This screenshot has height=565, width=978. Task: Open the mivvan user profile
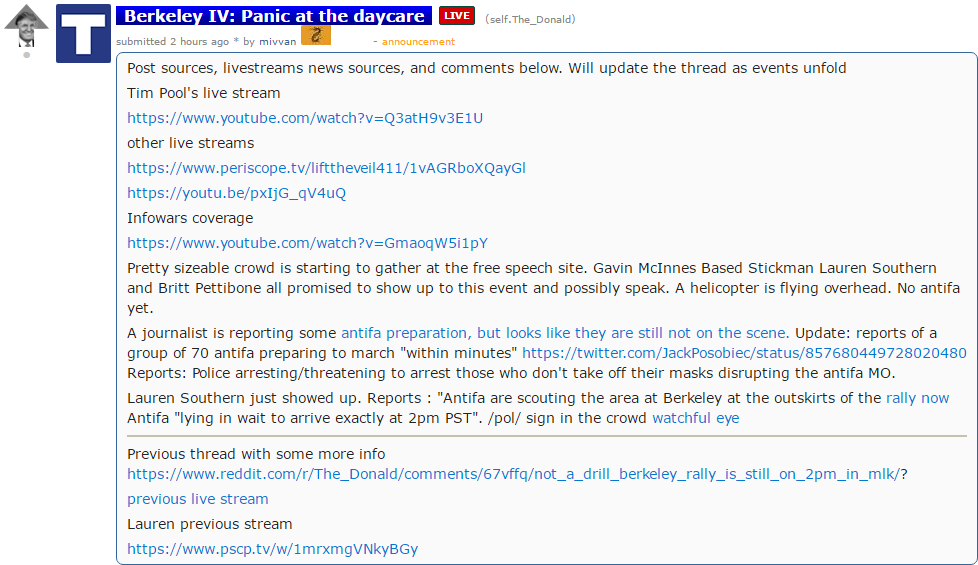pos(278,42)
